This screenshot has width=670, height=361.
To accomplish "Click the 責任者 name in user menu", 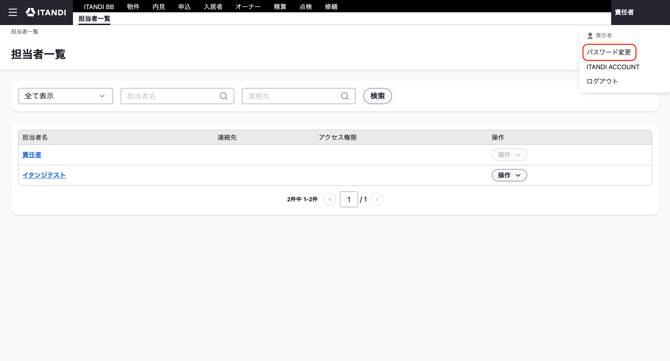I will pyautogui.click(x=603, y=35).
